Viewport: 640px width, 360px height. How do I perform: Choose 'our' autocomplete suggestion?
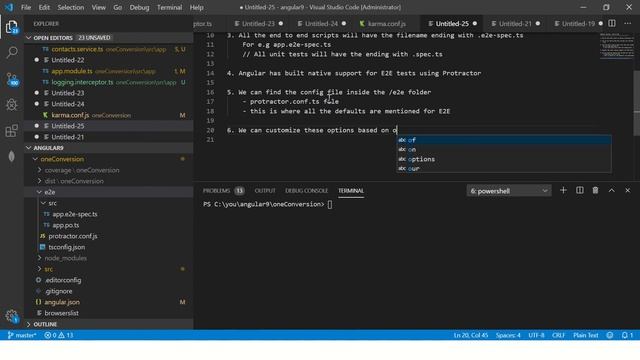[x=504, y=169]
